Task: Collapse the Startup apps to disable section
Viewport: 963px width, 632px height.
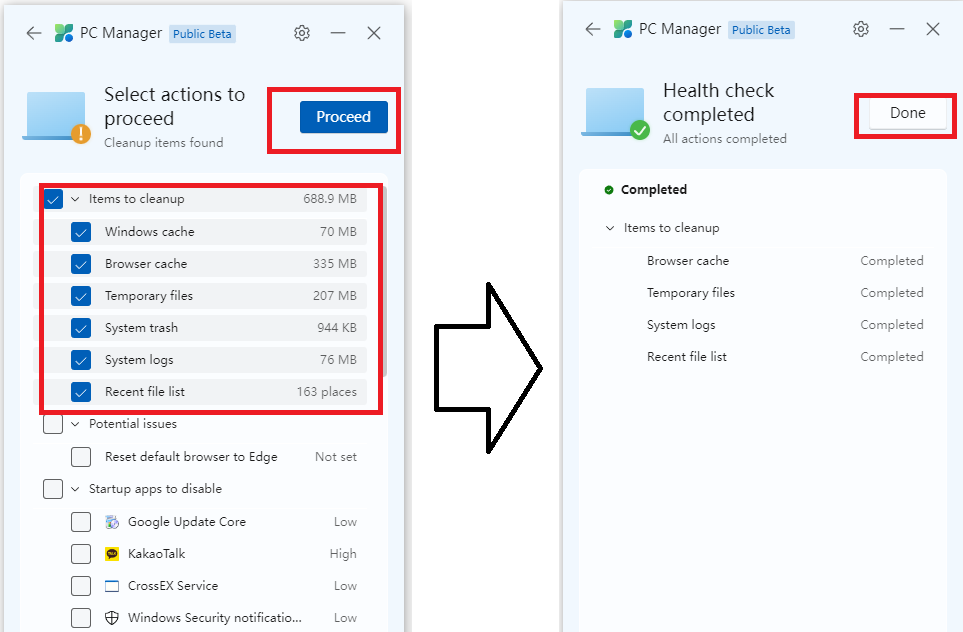Action: pos(75,489)
